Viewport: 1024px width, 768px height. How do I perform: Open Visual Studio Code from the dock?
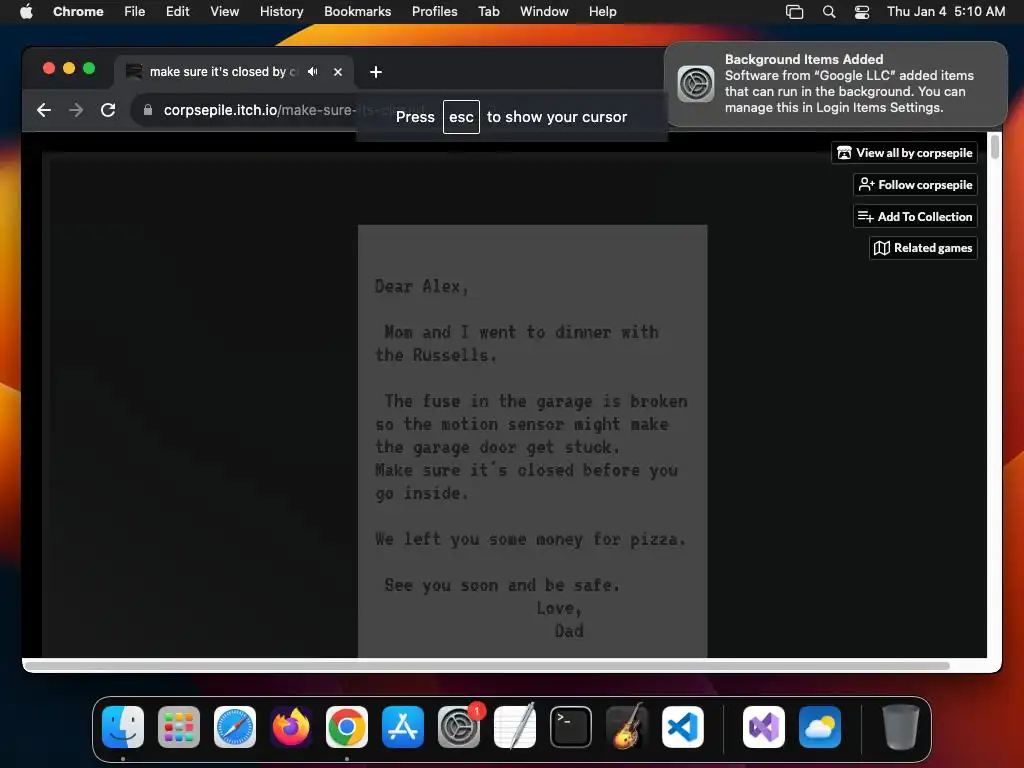[x=682, y=727]
